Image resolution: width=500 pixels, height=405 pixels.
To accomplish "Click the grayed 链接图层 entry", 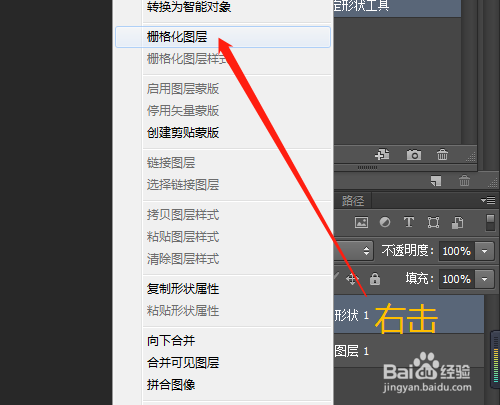I will [171, 163].
